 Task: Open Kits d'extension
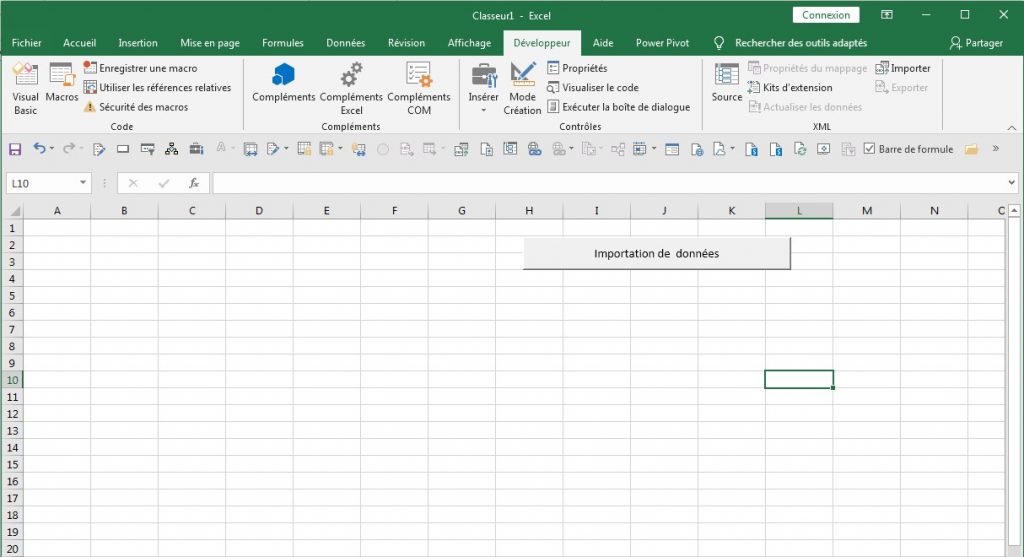pyautogui.click(x=790, y=88)
